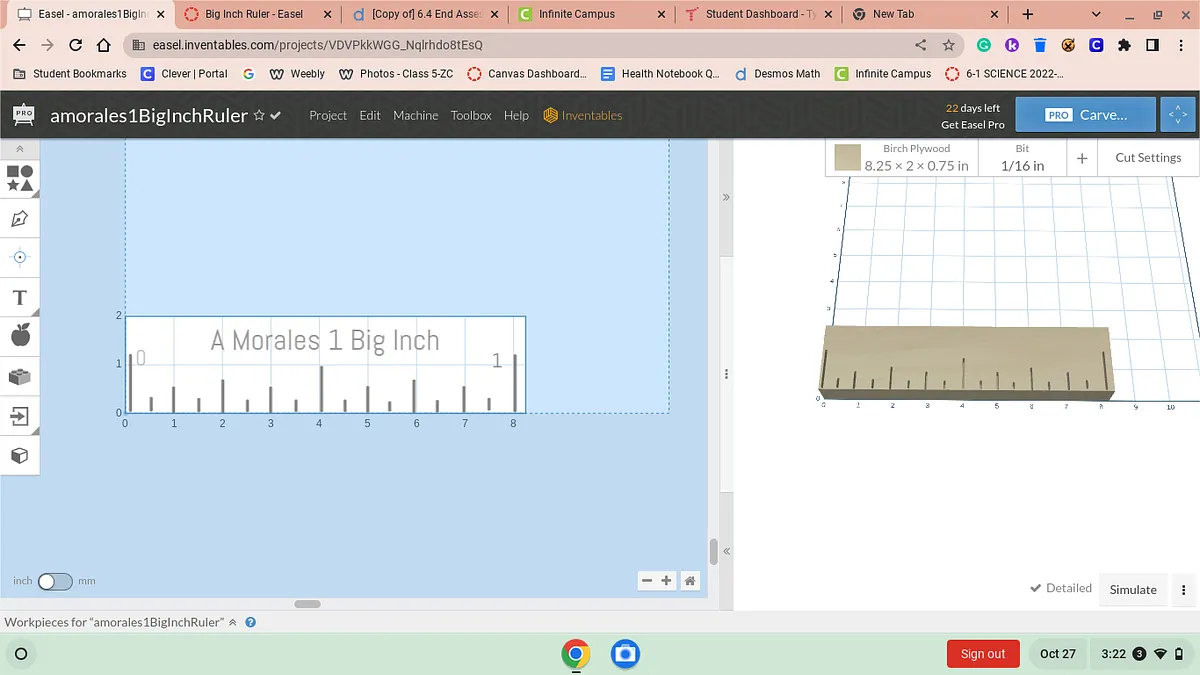Open the building block apps icon

pos(20,377)
